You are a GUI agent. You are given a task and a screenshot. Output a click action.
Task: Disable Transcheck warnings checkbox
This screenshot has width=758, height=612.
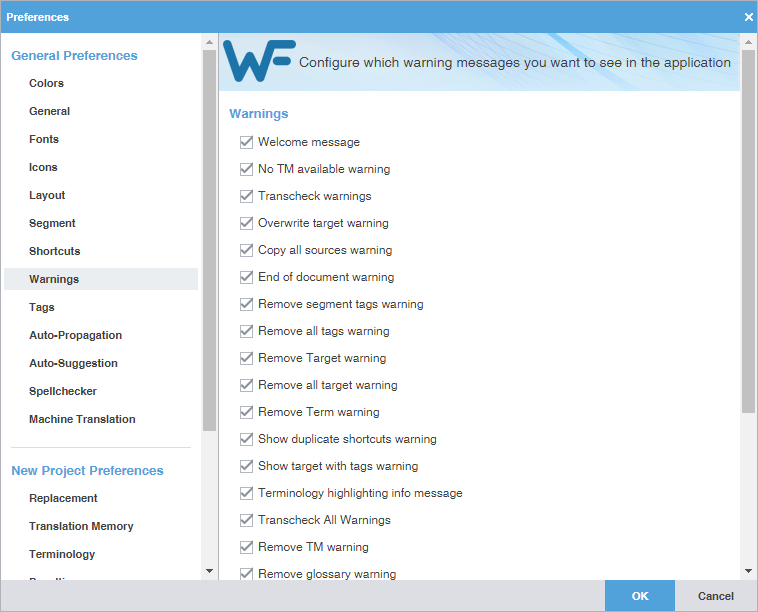(247, 196)
